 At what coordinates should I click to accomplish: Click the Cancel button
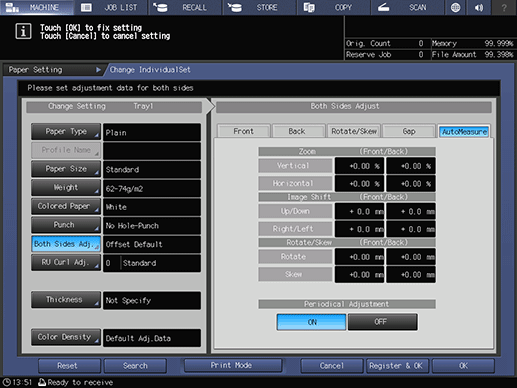[x=332, y=366]
